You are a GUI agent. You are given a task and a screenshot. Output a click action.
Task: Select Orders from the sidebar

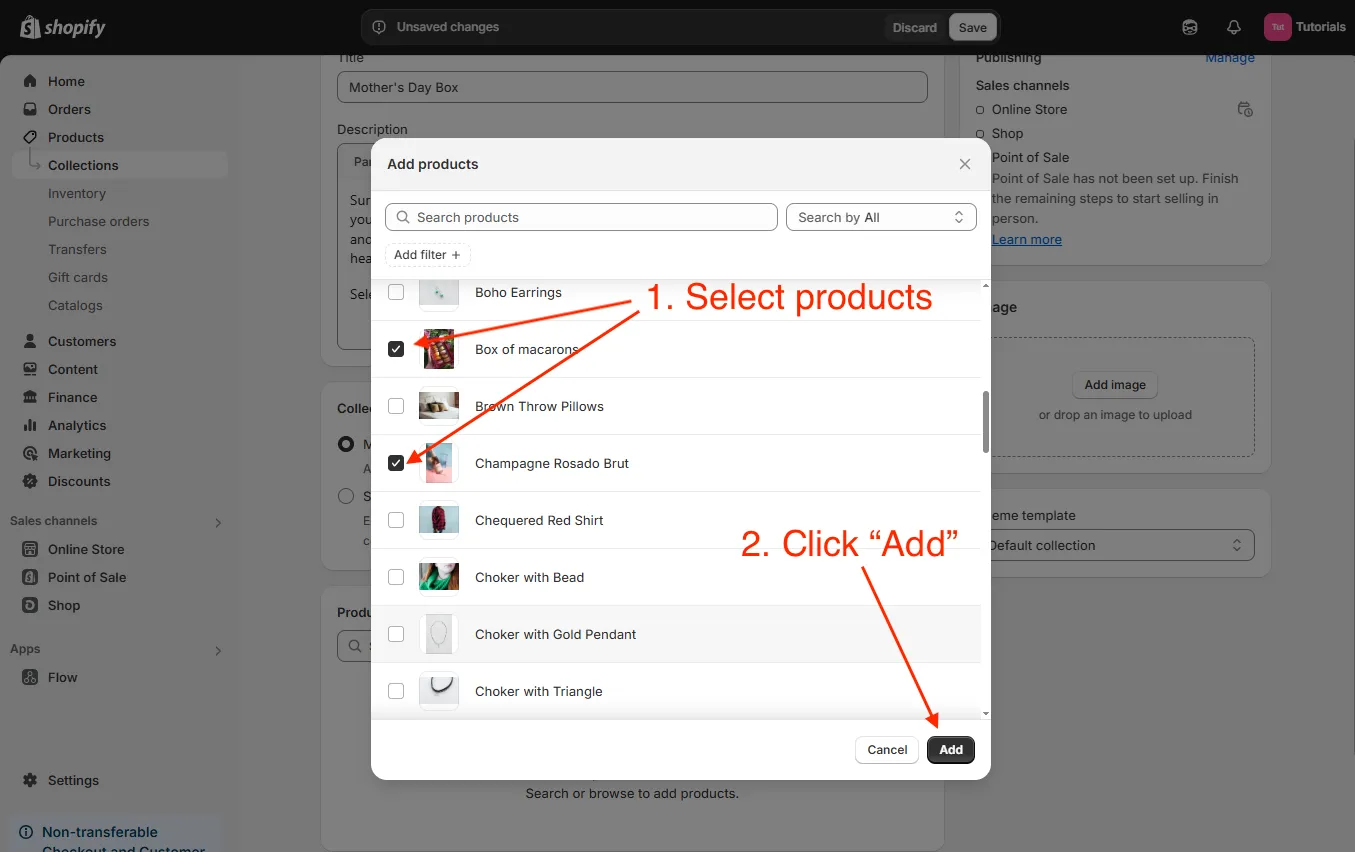coord(67,109)
